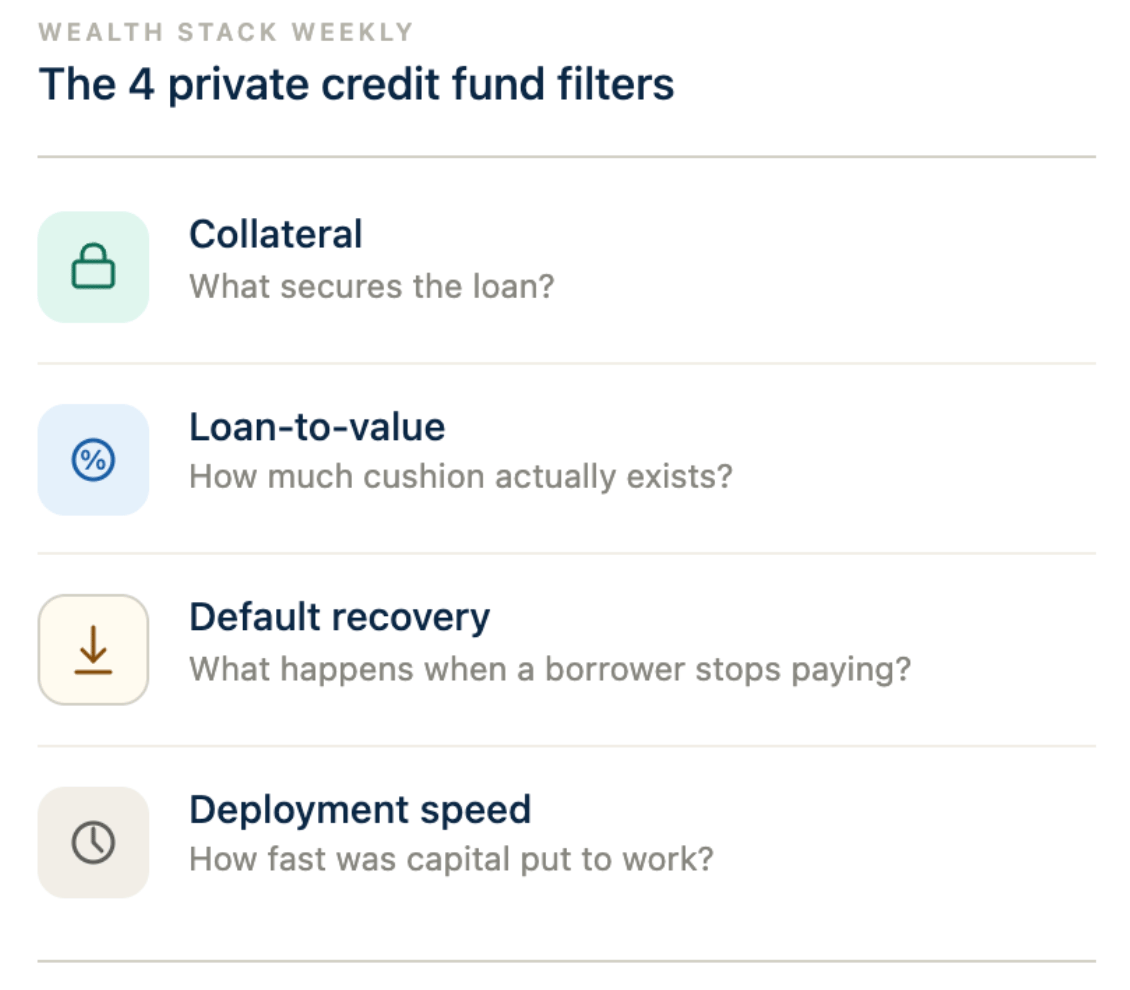Click the green lock icon for Collateral
This screenshot has width=1130, height=990.
(x=93, y=267)
